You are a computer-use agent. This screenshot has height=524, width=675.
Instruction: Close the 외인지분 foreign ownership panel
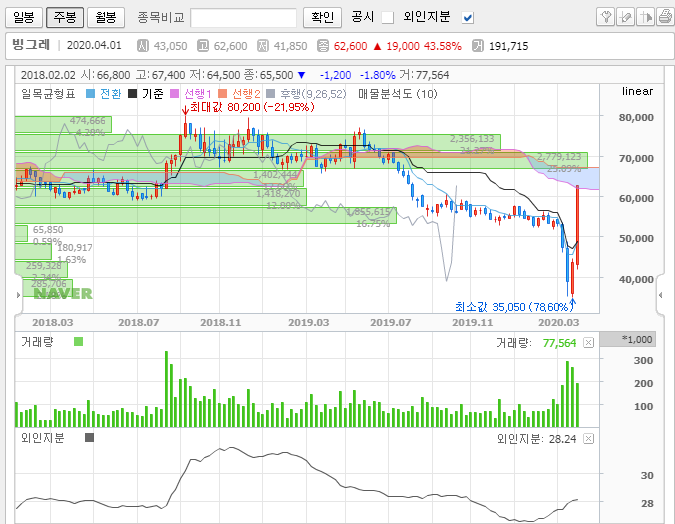pos(588,439)
